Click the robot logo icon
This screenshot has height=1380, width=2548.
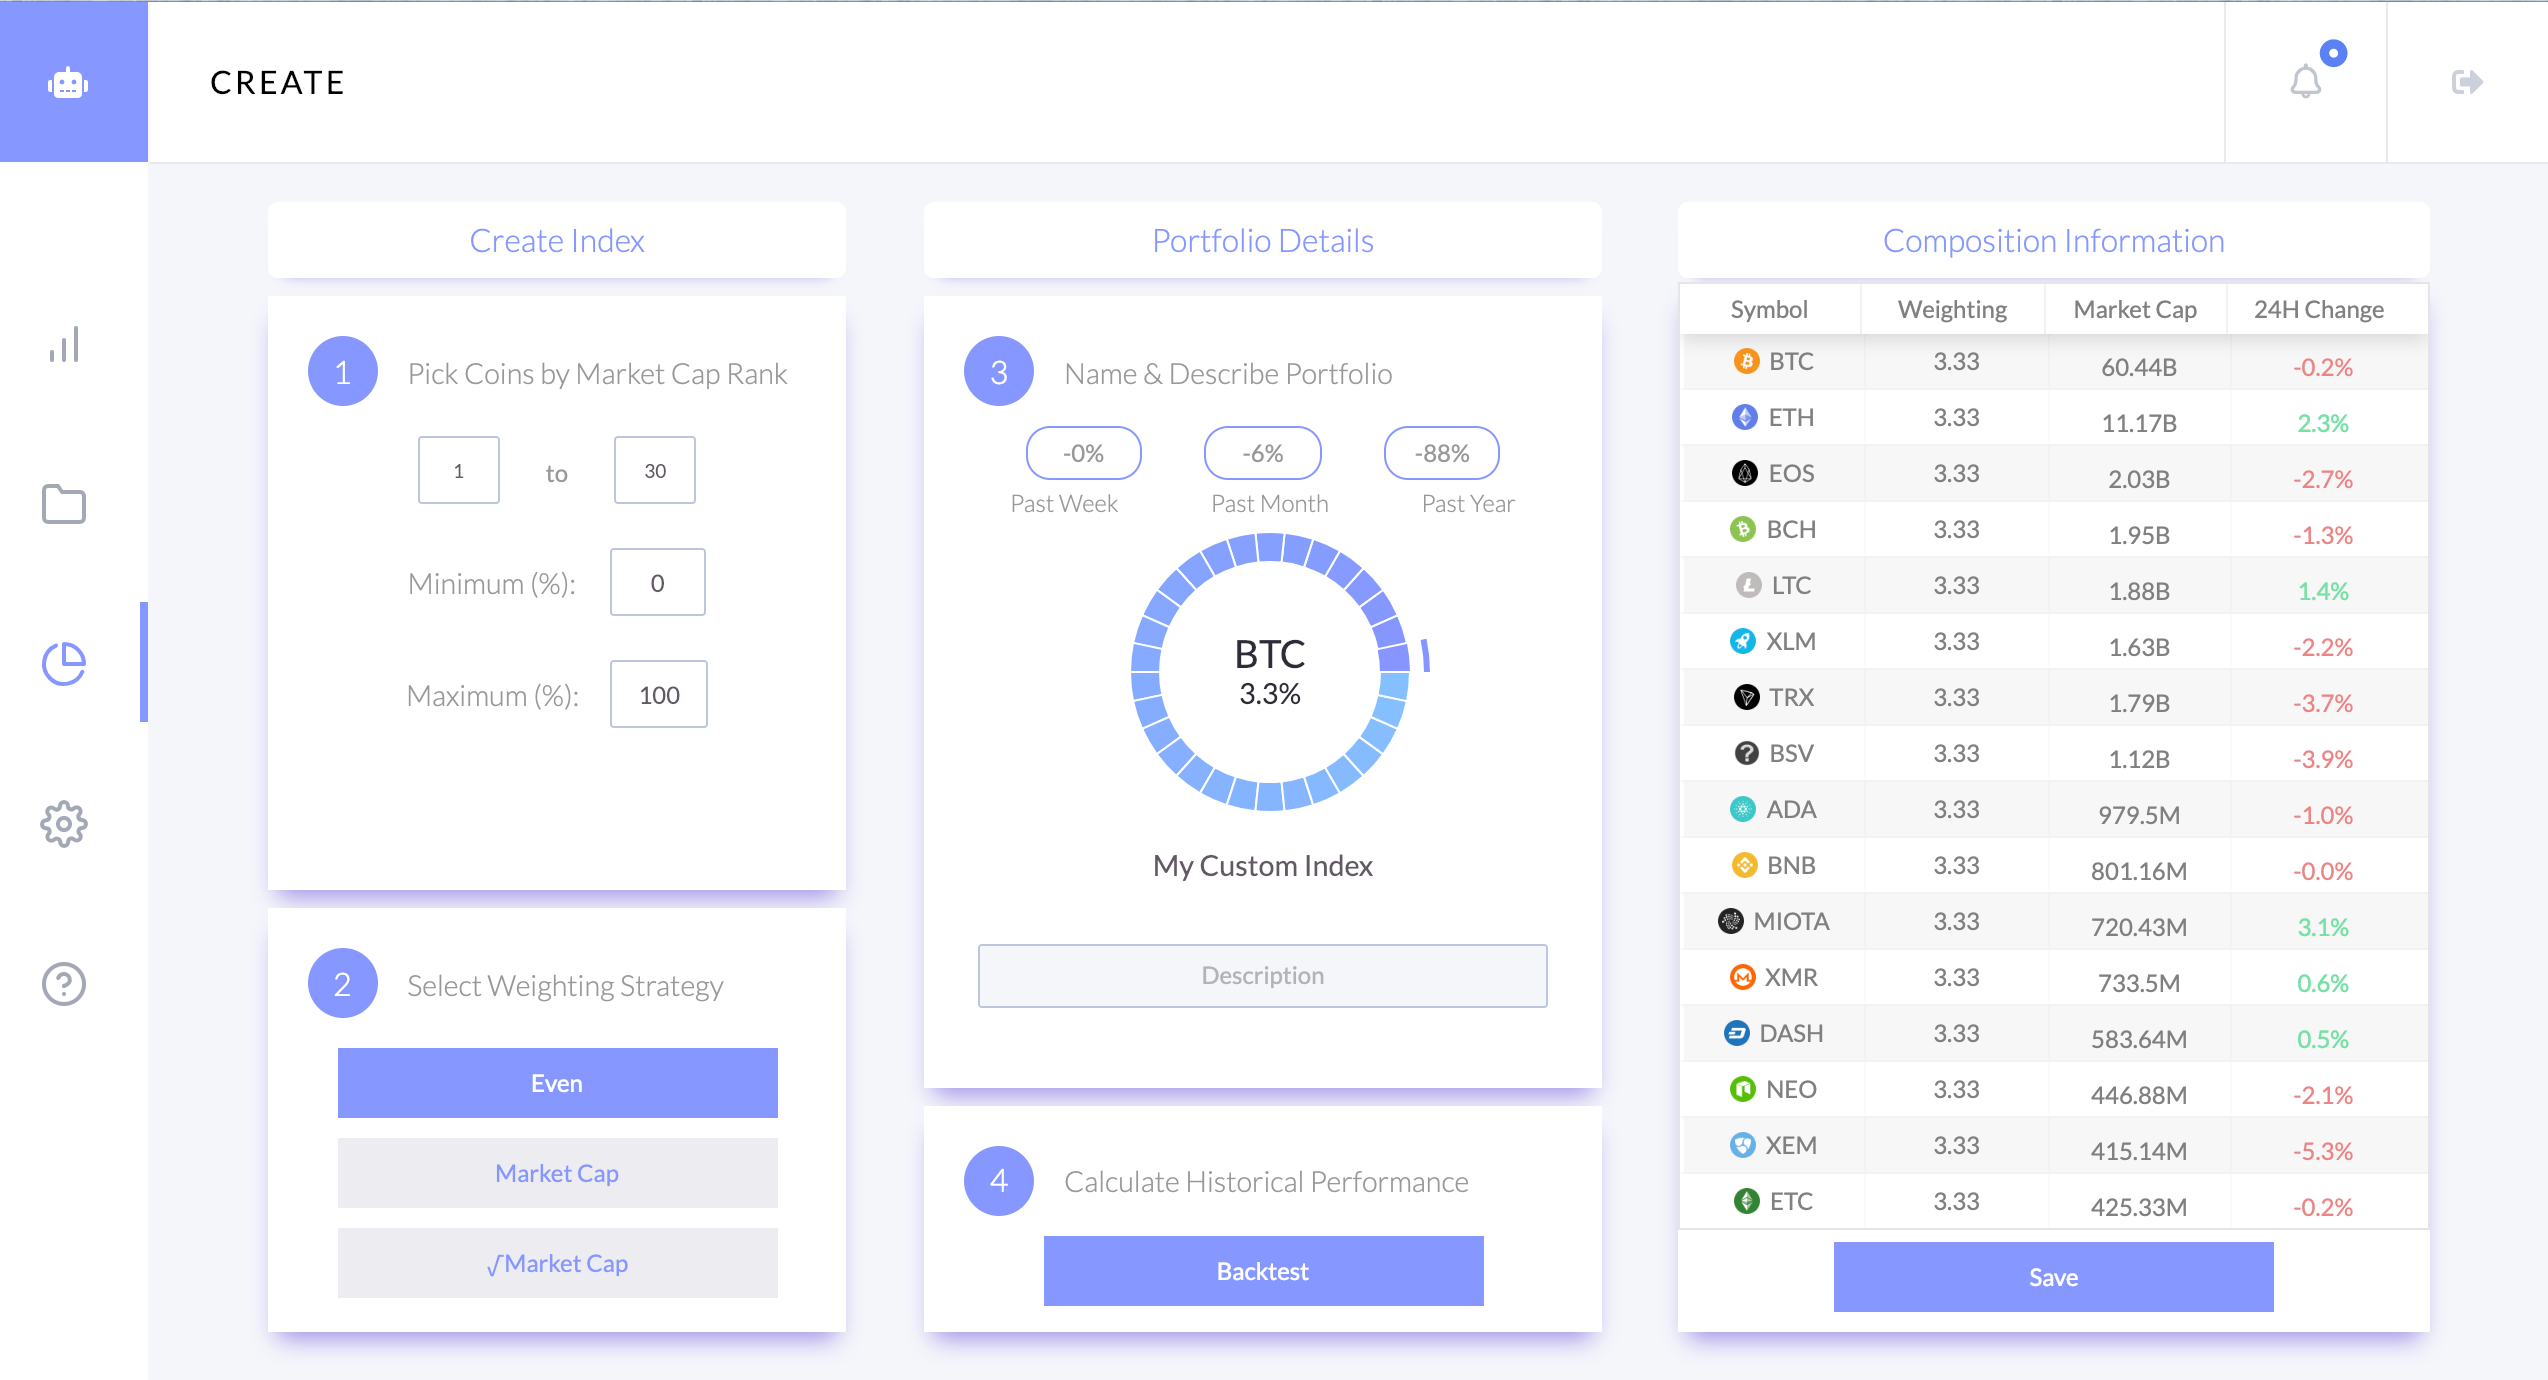[68, 83]
